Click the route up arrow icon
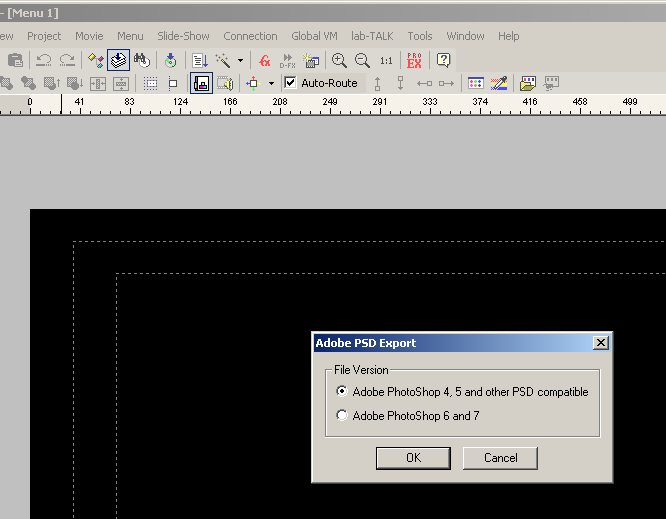 pos(377,83)
